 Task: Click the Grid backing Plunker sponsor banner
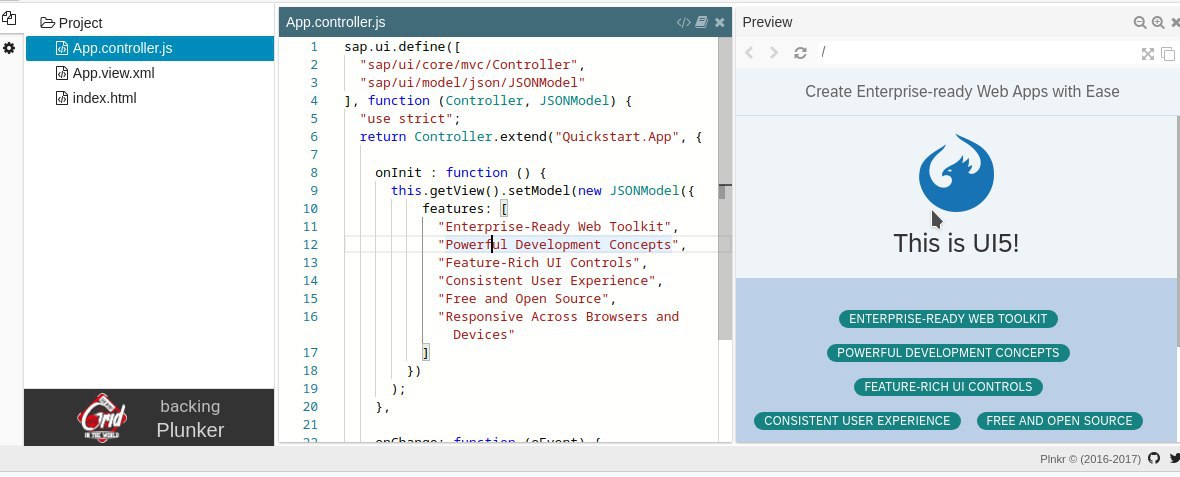(149, 418)
